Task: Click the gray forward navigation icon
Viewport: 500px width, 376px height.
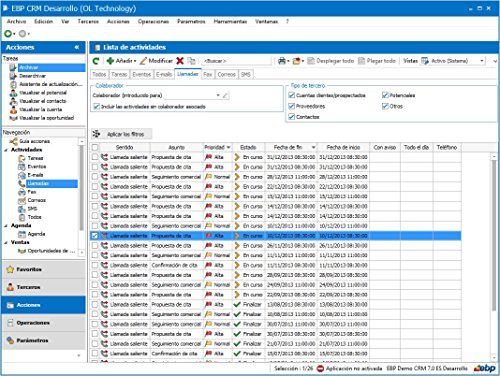Action: click(22, 34)
